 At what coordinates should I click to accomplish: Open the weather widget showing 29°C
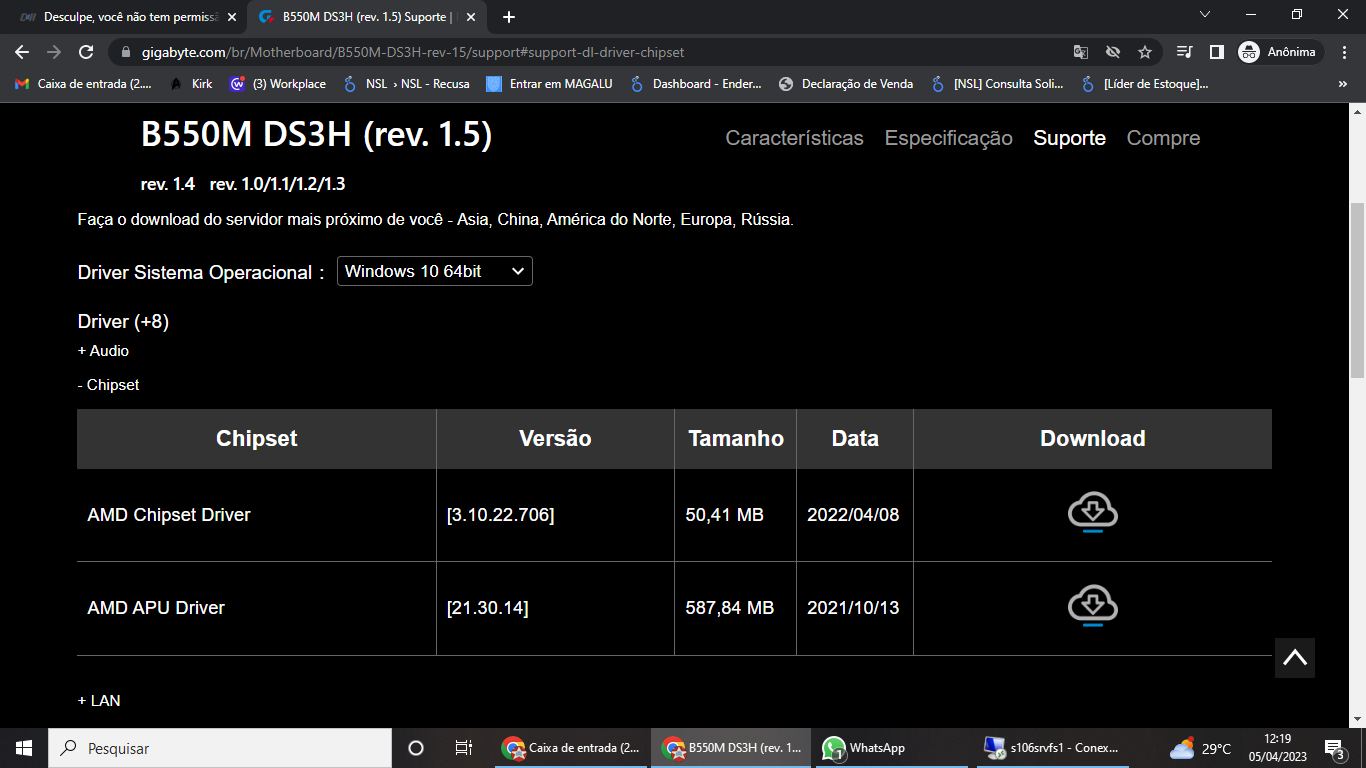point(1201,748)
